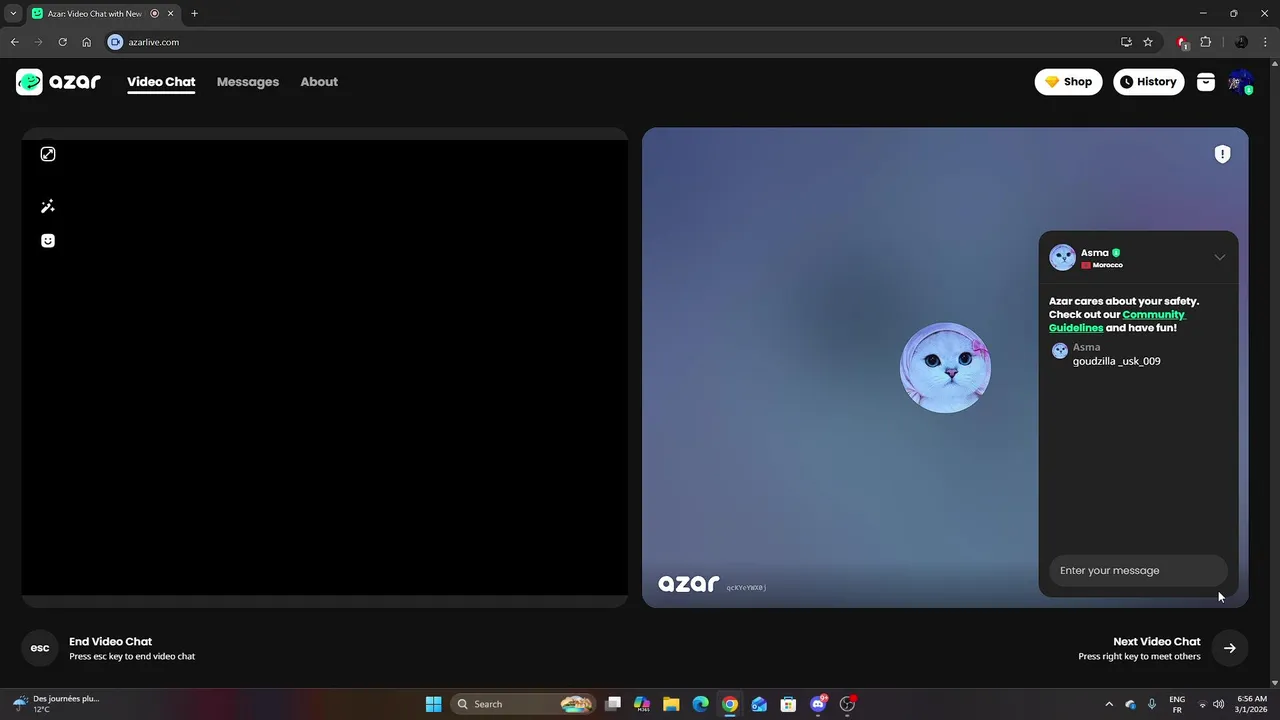This screenshot has width=1280, height=720.
Task: Select the goudzilla _usk_009 chat message
Action: click(1117, 361)
